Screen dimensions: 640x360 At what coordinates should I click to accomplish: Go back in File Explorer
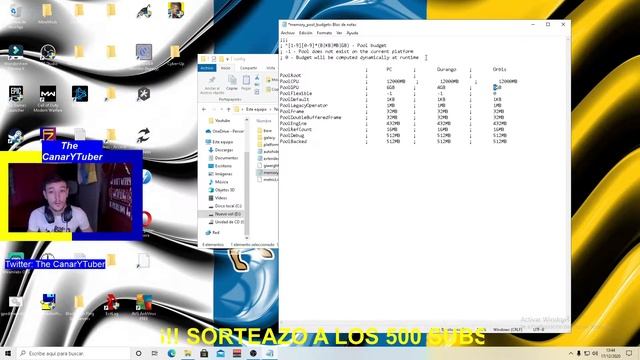coord(204,109)
